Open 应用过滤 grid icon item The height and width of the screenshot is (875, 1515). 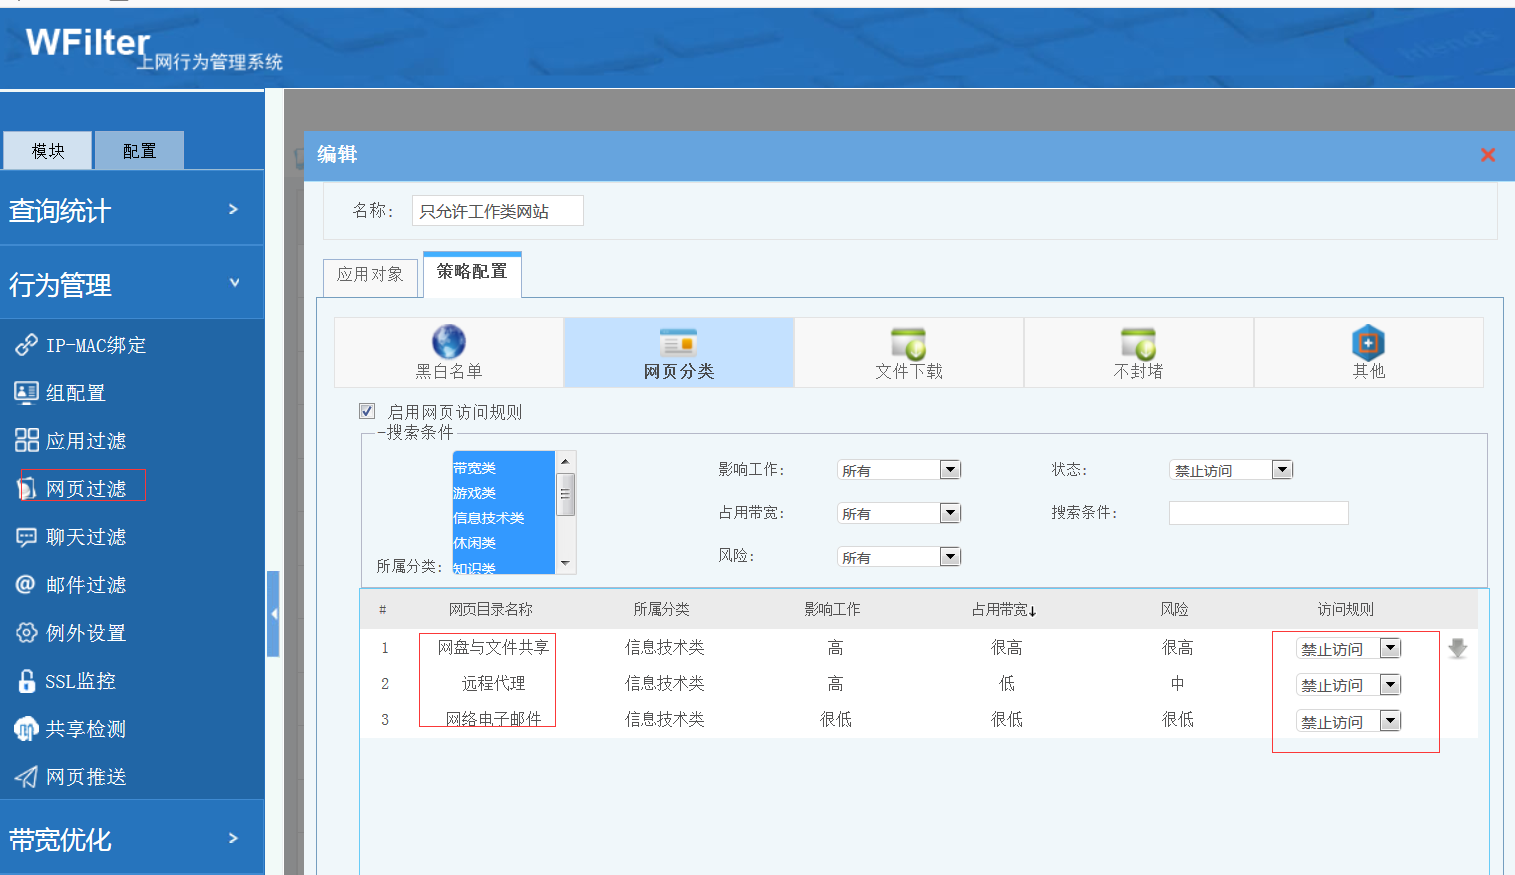27,441
